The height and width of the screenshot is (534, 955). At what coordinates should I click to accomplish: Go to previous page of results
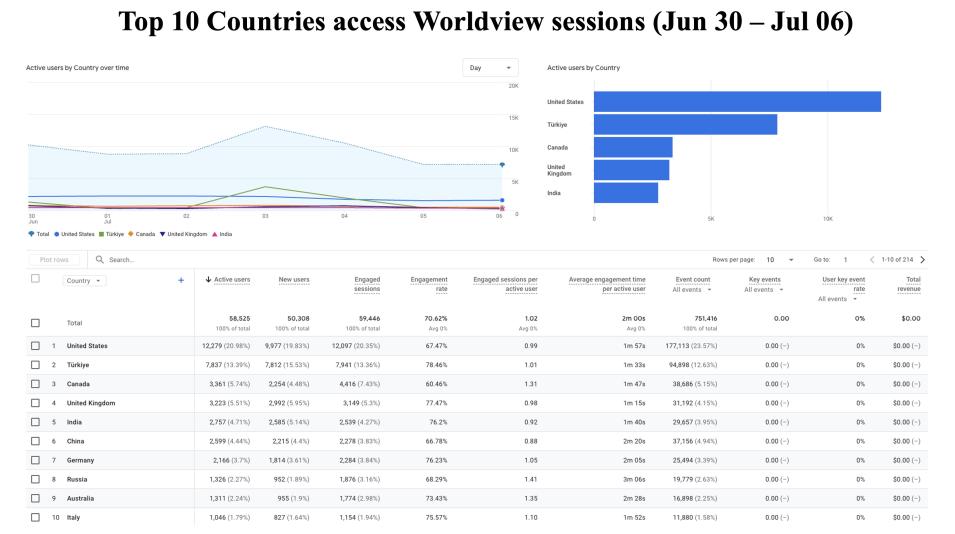pos(872,259)
